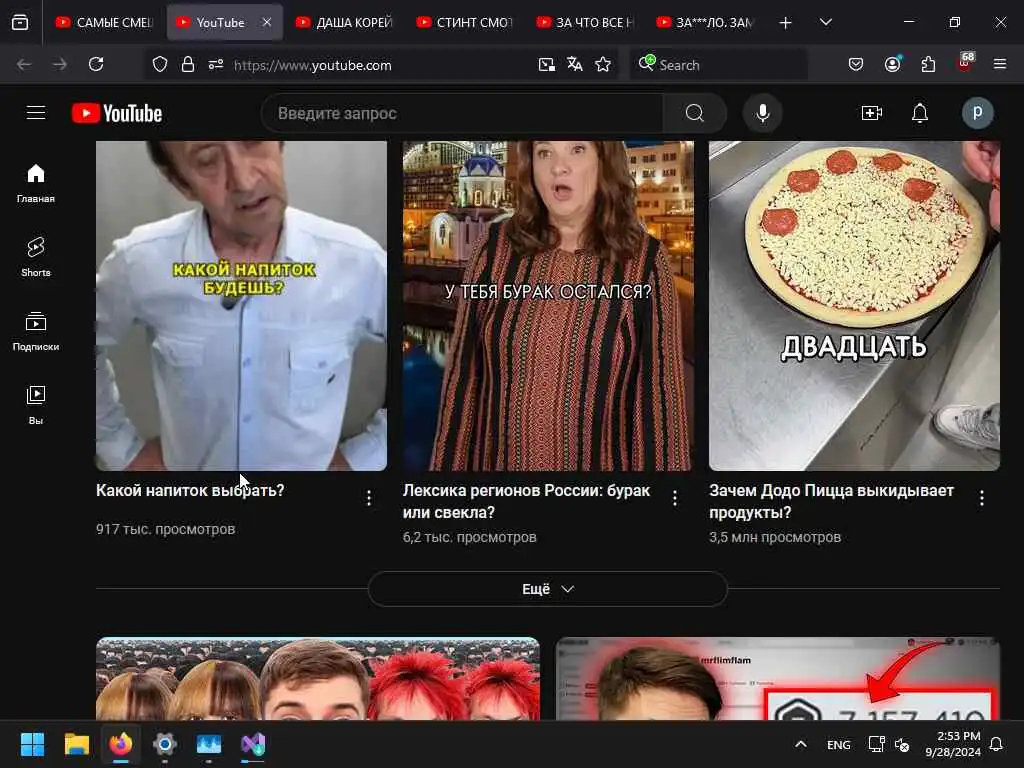Image resolution: width=1024 pixels, height=768 pixels.
Task: Translate this page via translate icon
Action: [575, 64]
